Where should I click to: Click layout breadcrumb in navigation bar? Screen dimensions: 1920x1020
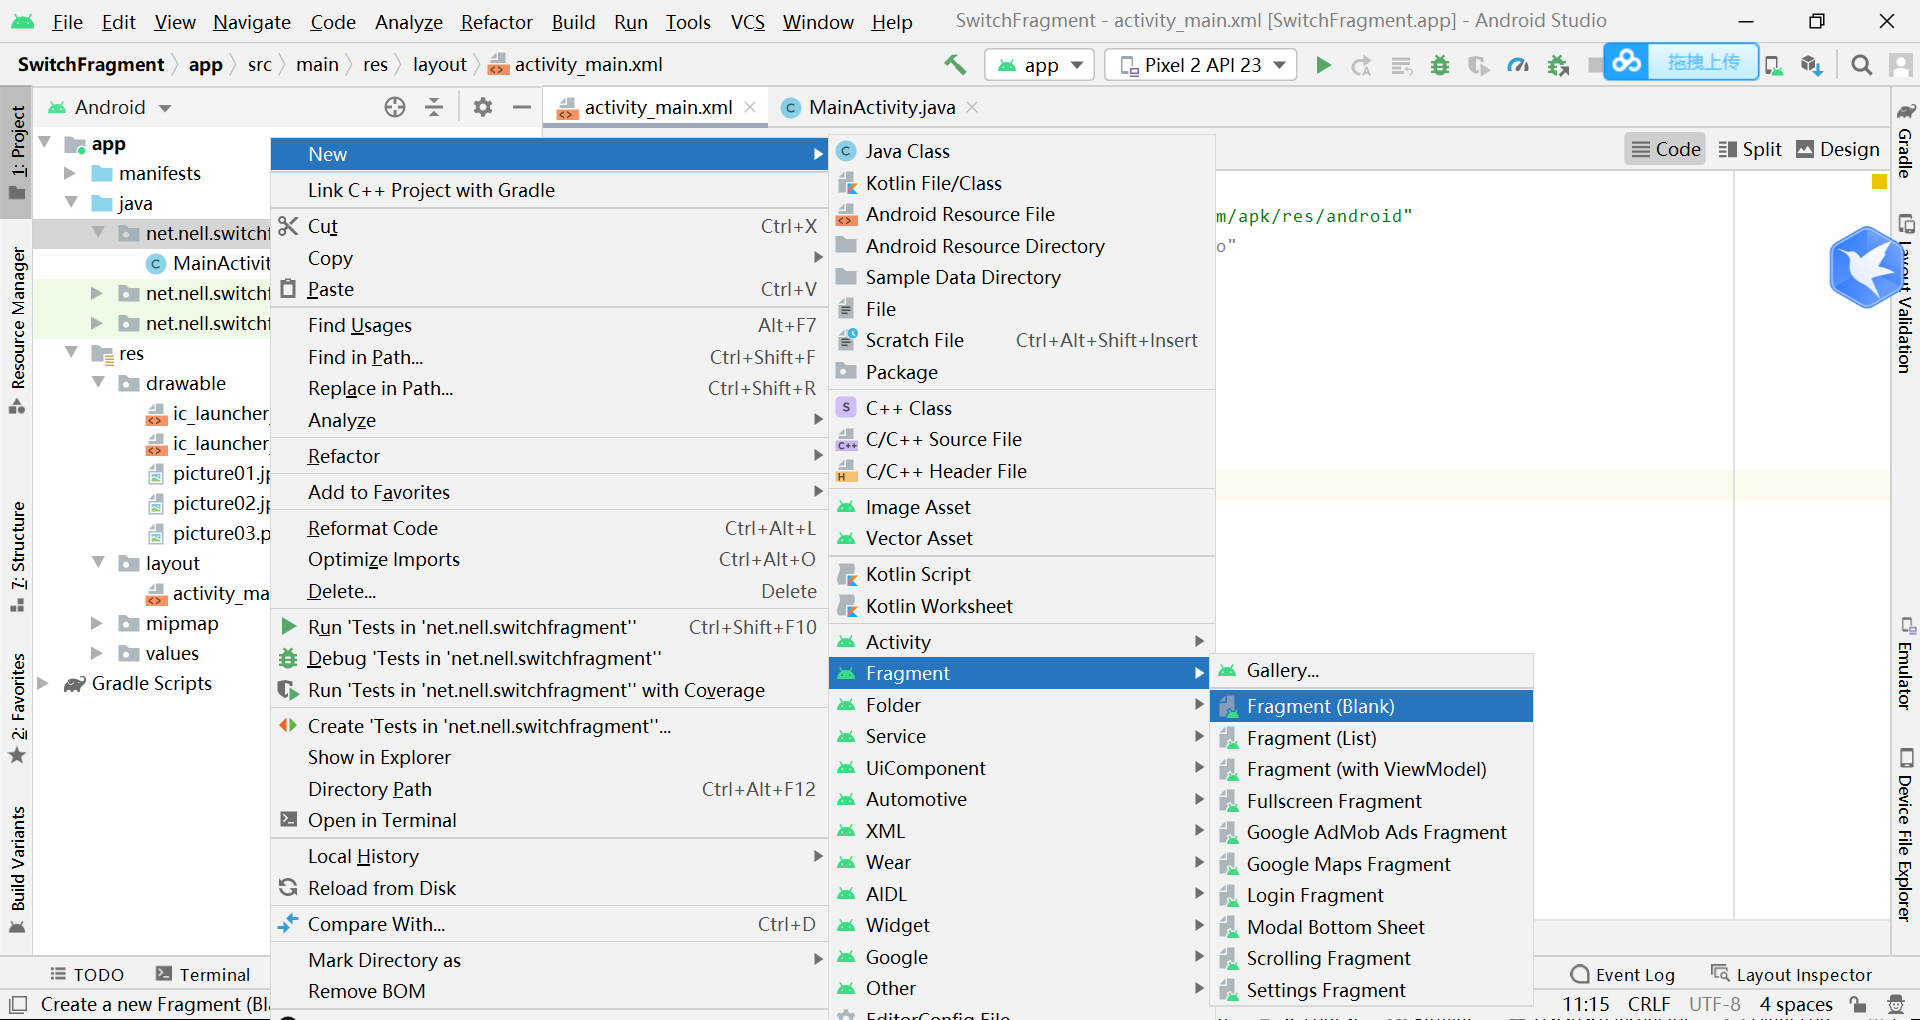point(439,65)
